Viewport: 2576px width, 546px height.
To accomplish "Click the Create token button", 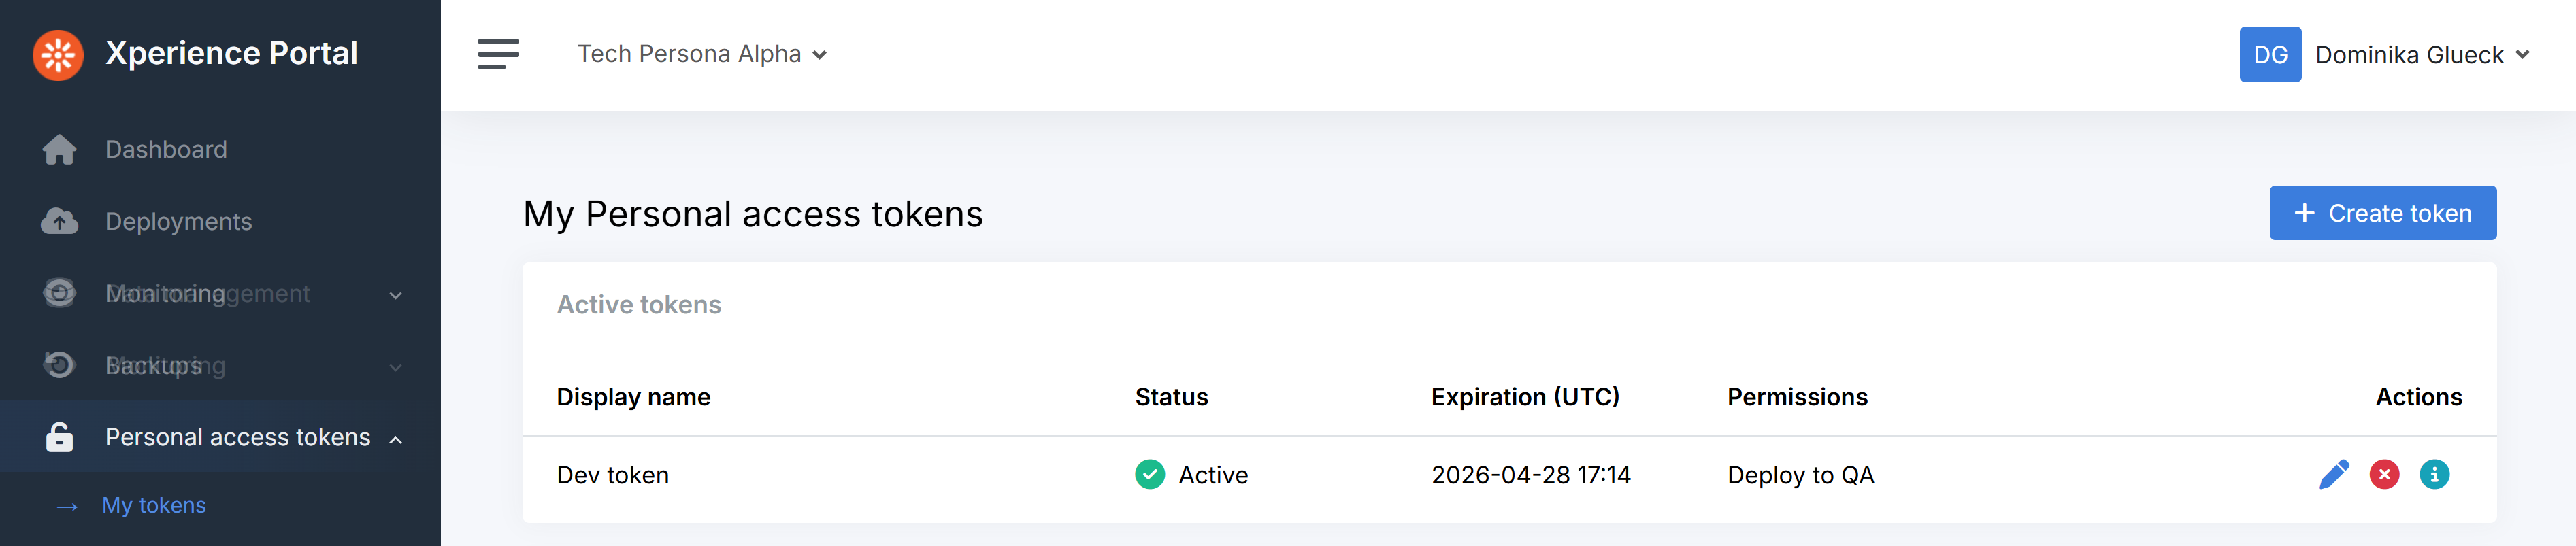I will [2382, 213].
